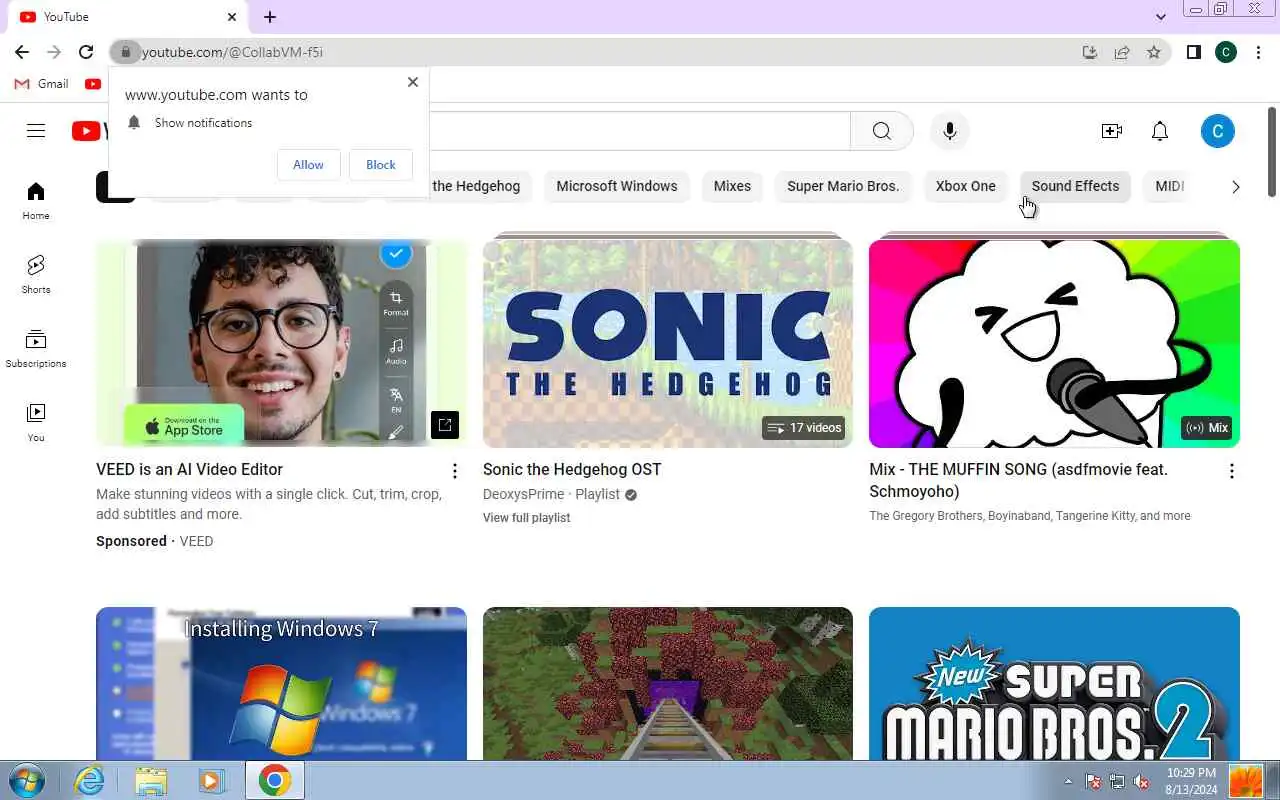The width and height of the screenshot is (1280, 800).
Task: Click the VEED sponsor name link
Action: (x=196, y=541)
